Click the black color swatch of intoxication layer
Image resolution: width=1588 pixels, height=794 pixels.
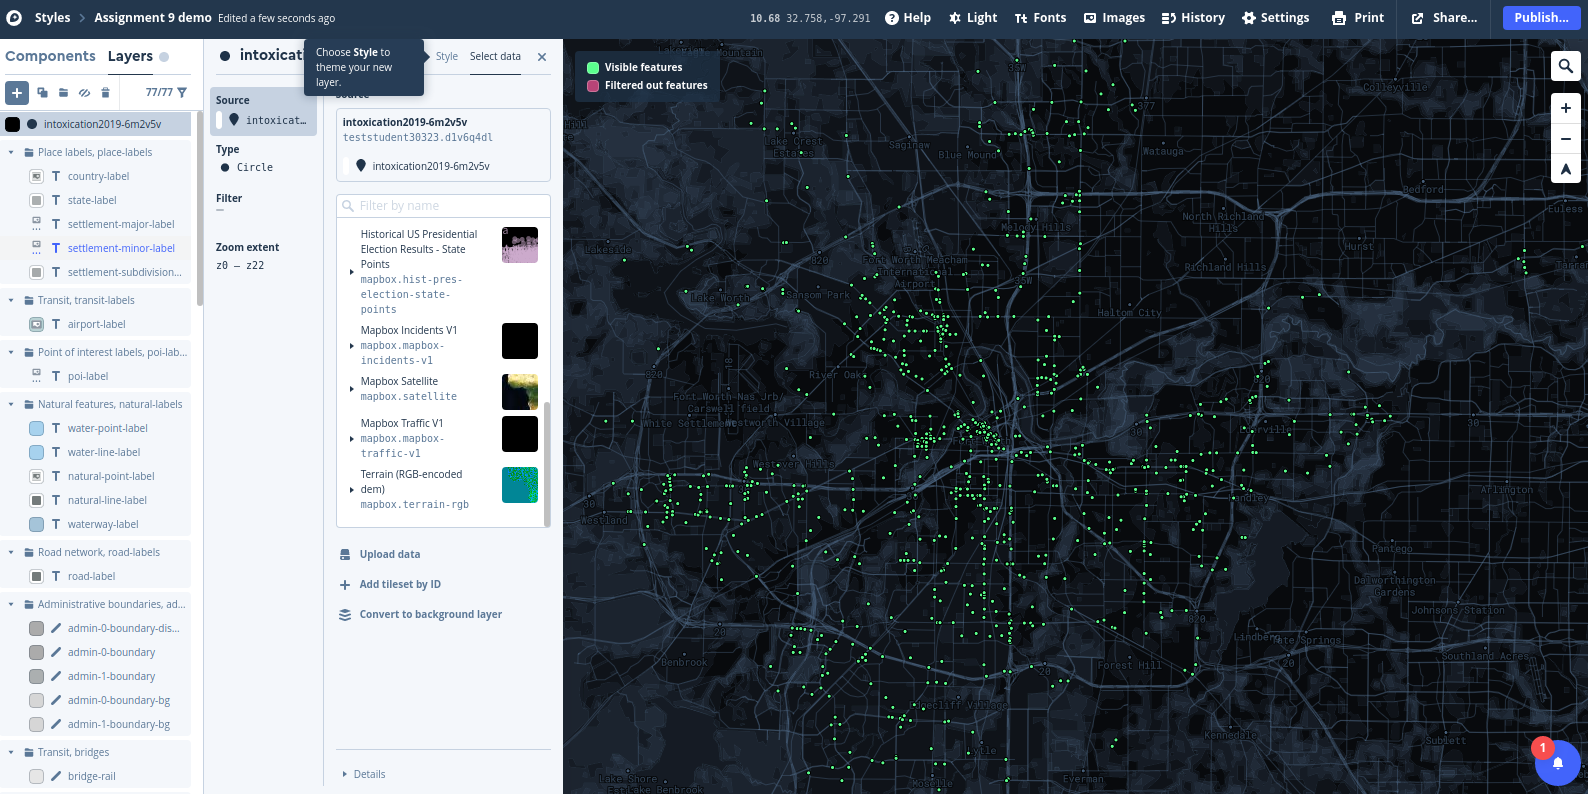tap(13, 125)
